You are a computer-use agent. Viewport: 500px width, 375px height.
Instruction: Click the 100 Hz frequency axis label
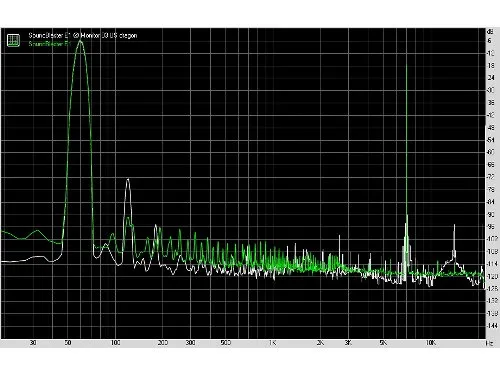(115, 343)
